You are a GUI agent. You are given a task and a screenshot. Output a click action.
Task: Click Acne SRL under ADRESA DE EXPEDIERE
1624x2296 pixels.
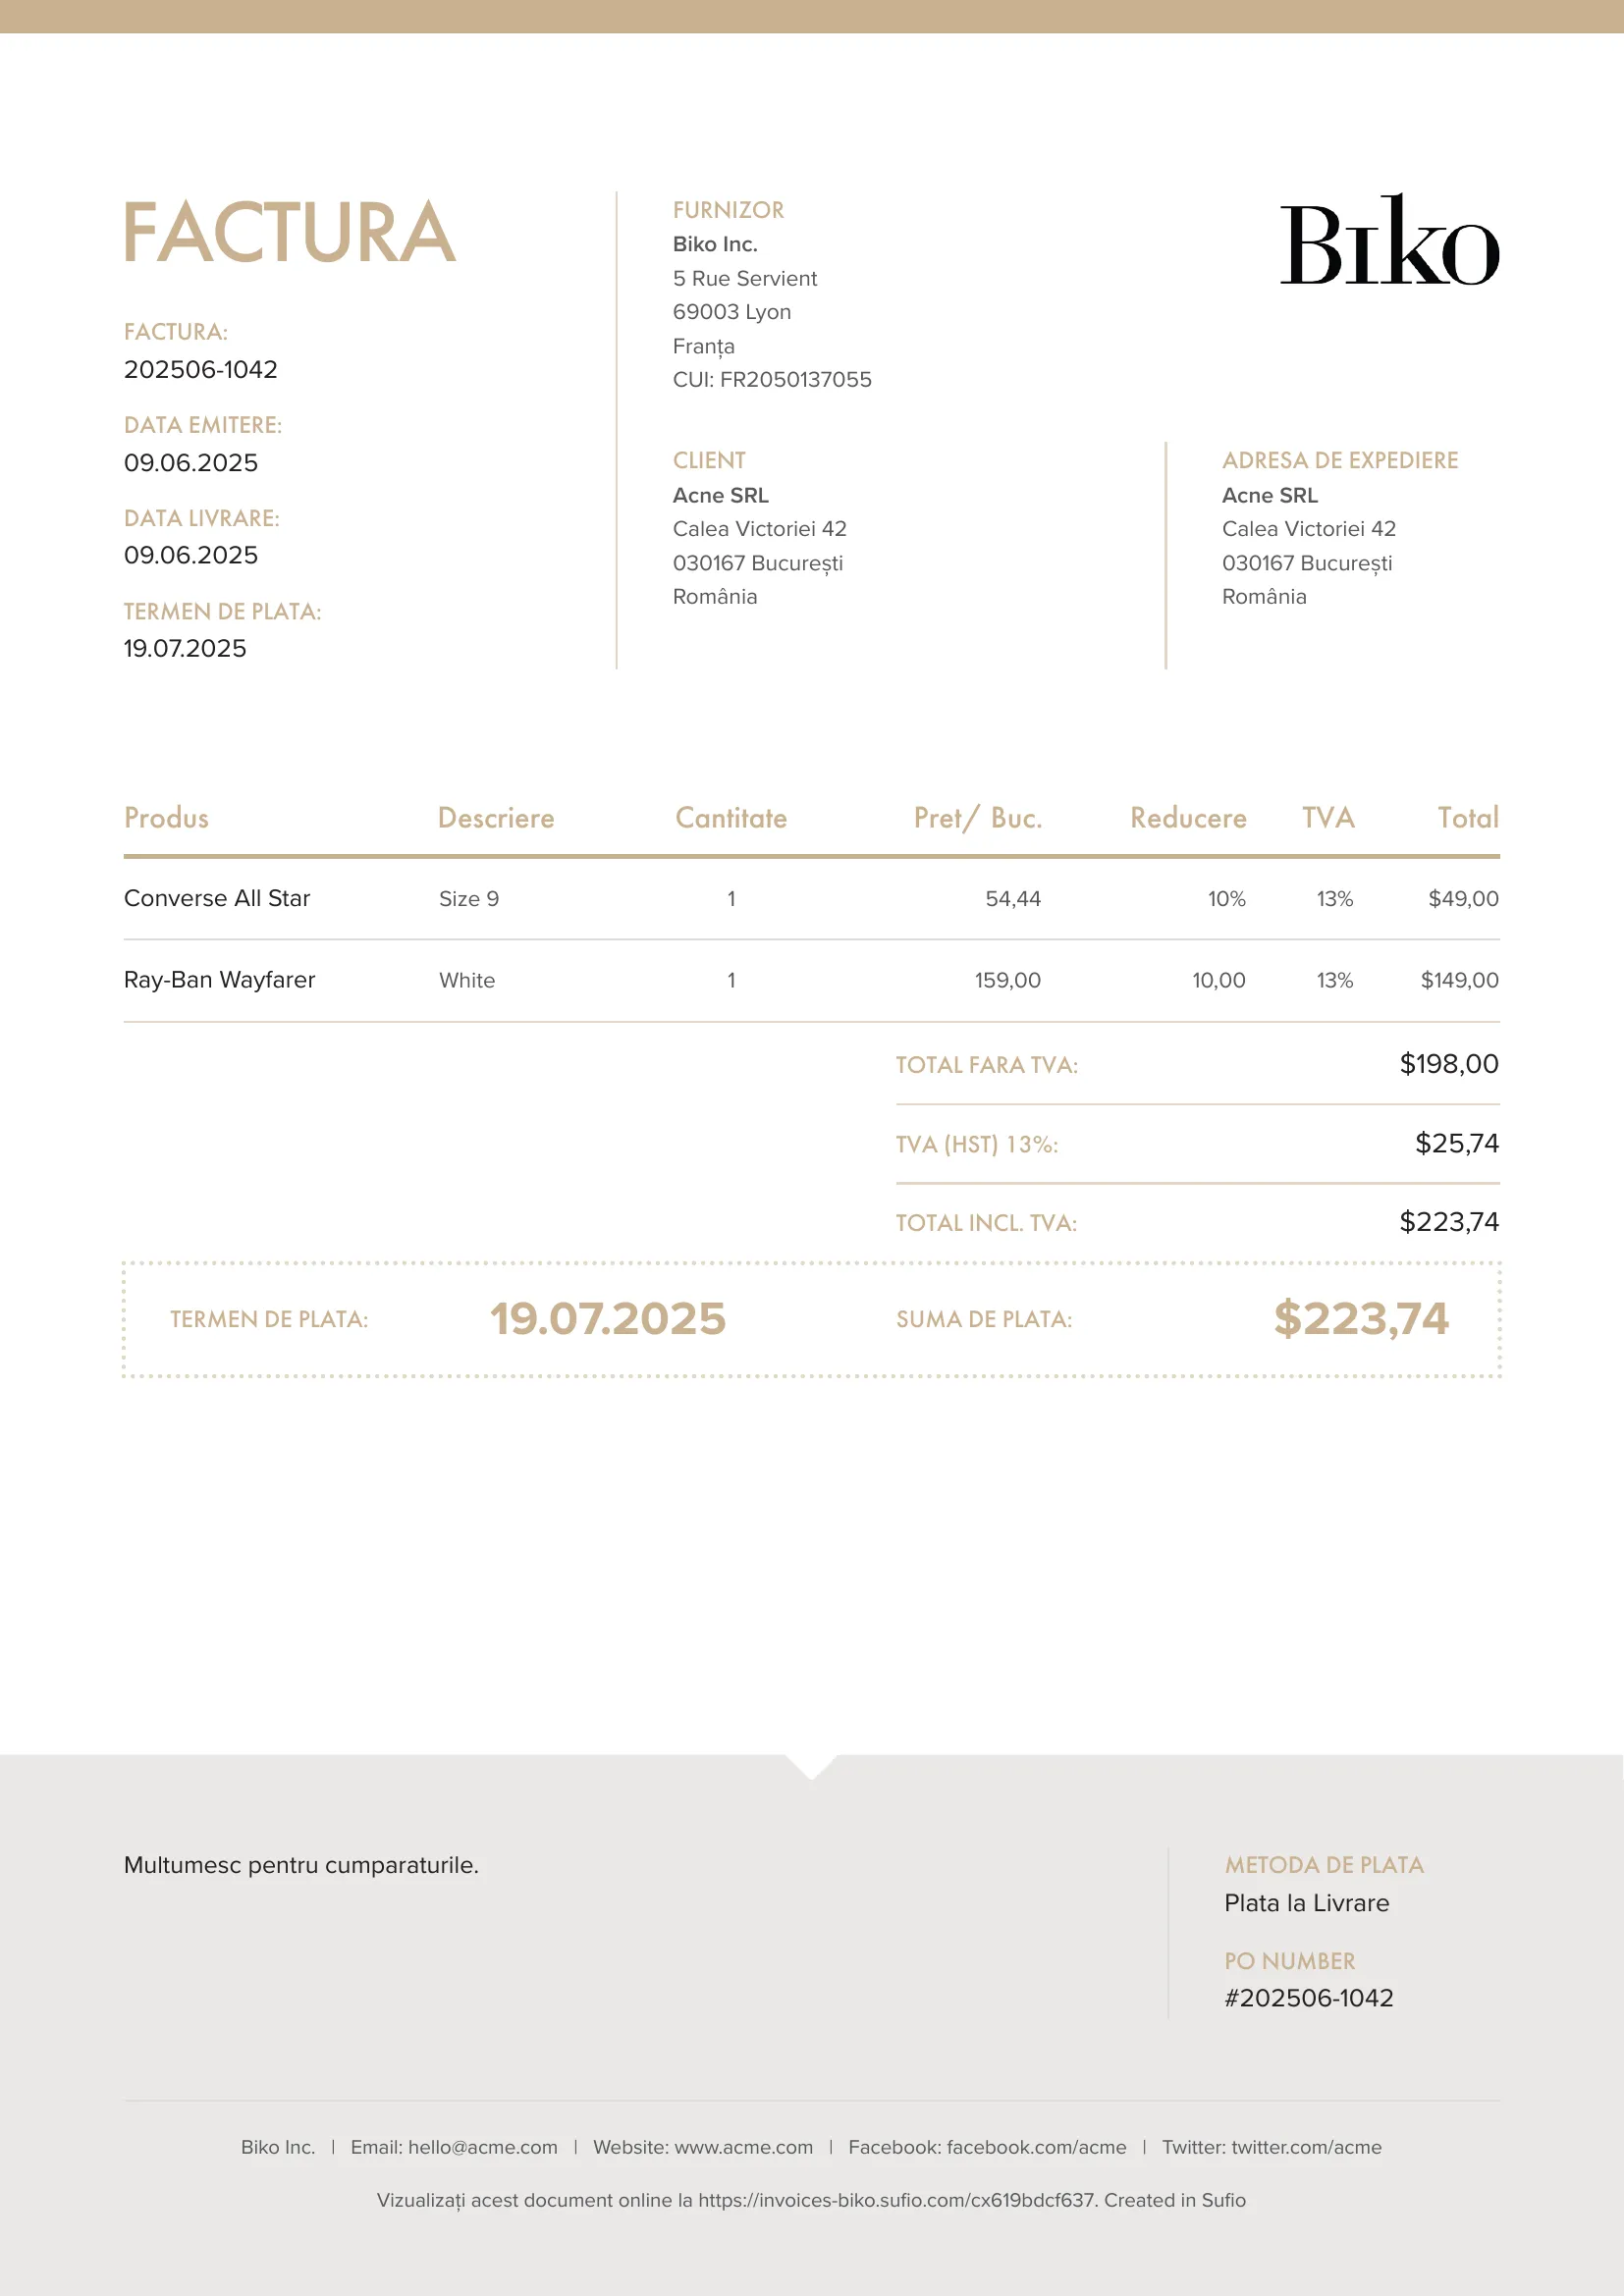click(1270, 495)
